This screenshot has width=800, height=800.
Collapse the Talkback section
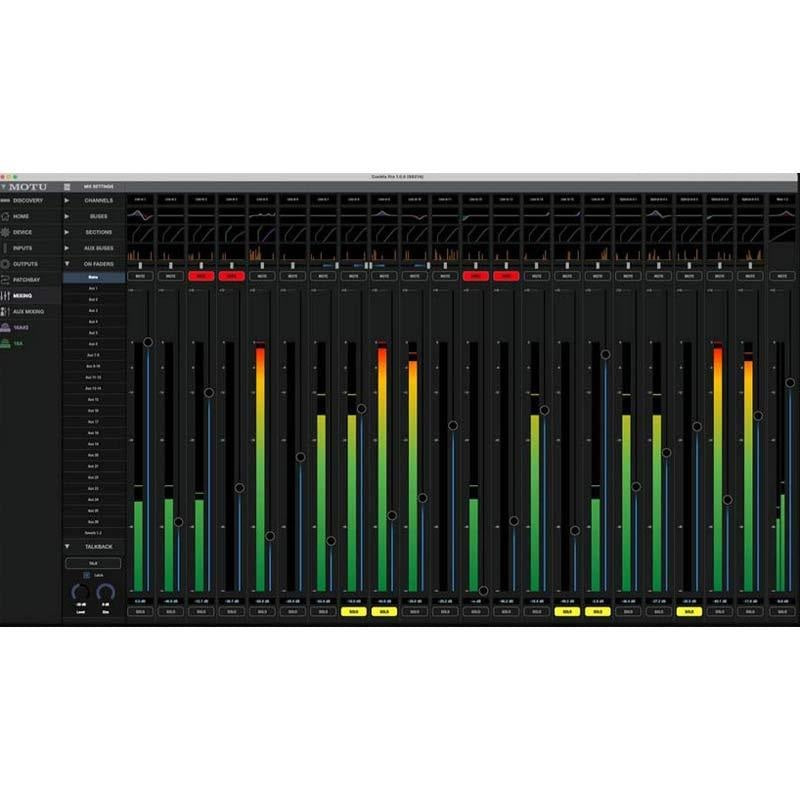(67, 547)
